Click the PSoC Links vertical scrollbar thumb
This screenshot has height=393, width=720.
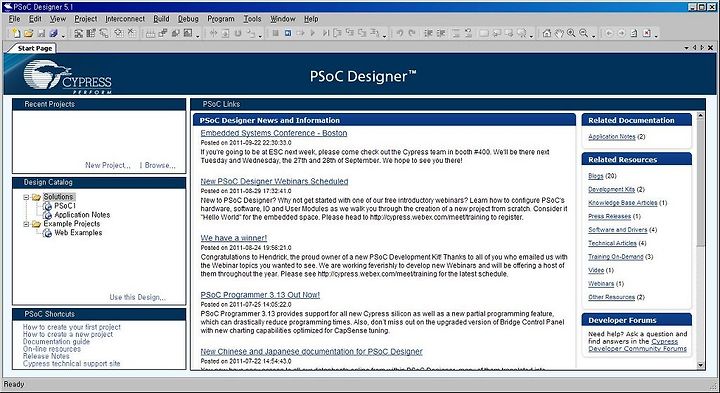coord(700,183)
